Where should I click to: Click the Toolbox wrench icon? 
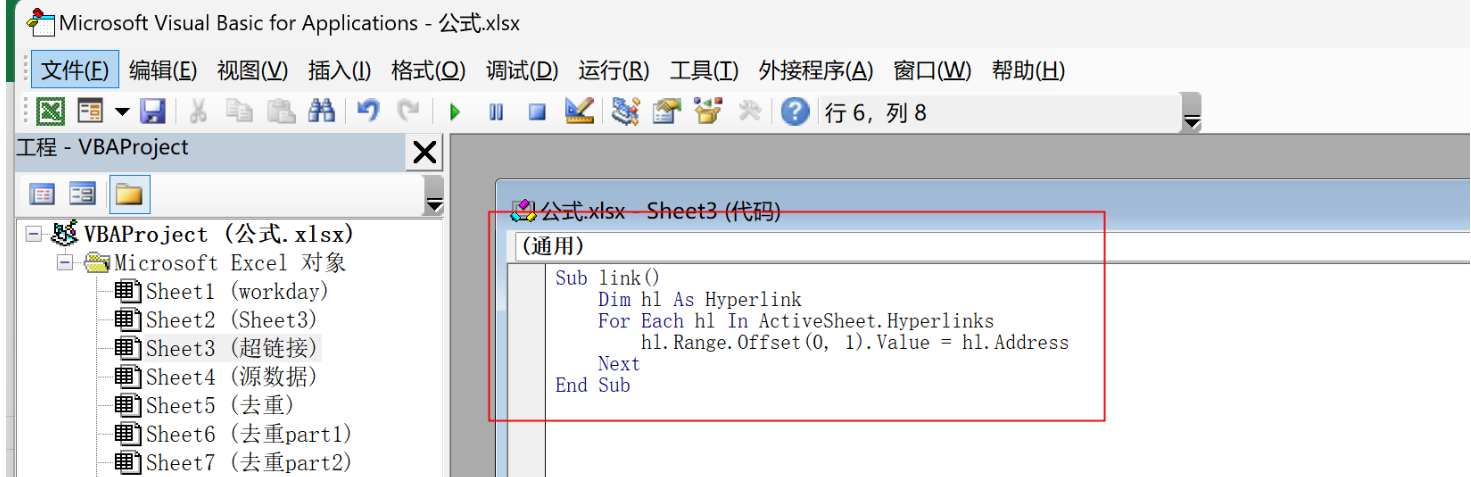pos(749,111)
